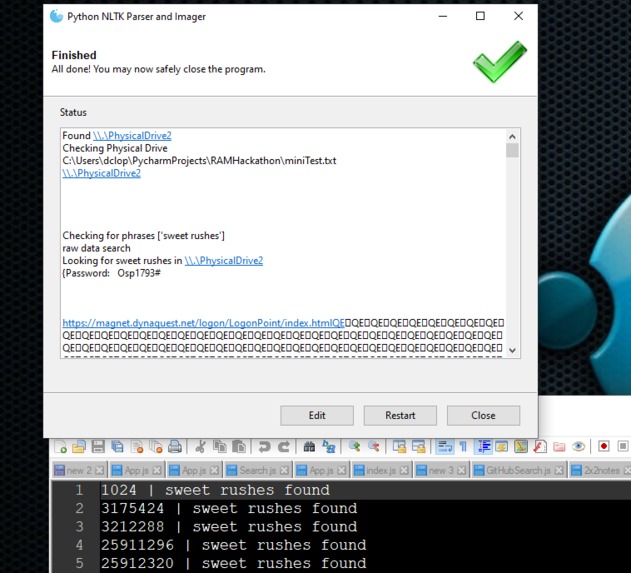Close the new 3 tab
This screenshot has width=631, height=573.
tap(462, 470)
